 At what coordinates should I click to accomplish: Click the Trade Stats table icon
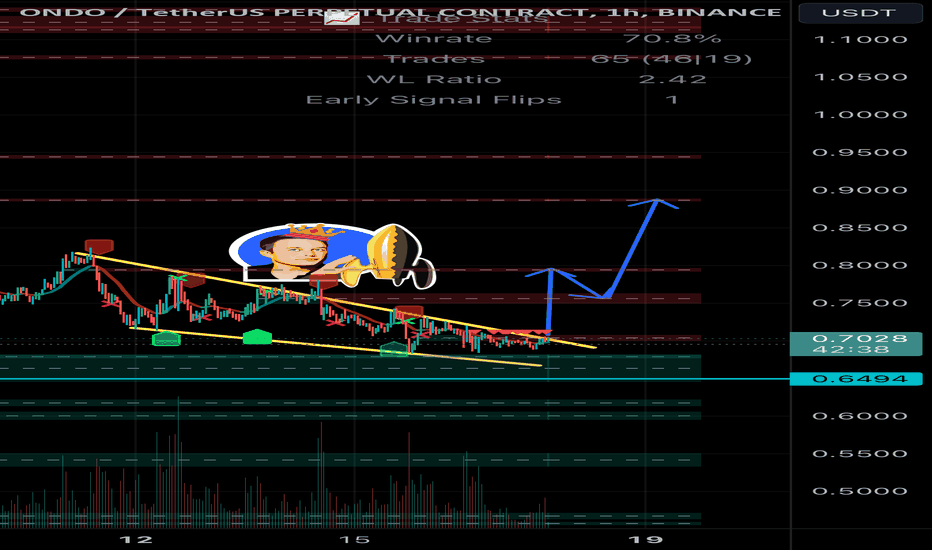point(341,17)
